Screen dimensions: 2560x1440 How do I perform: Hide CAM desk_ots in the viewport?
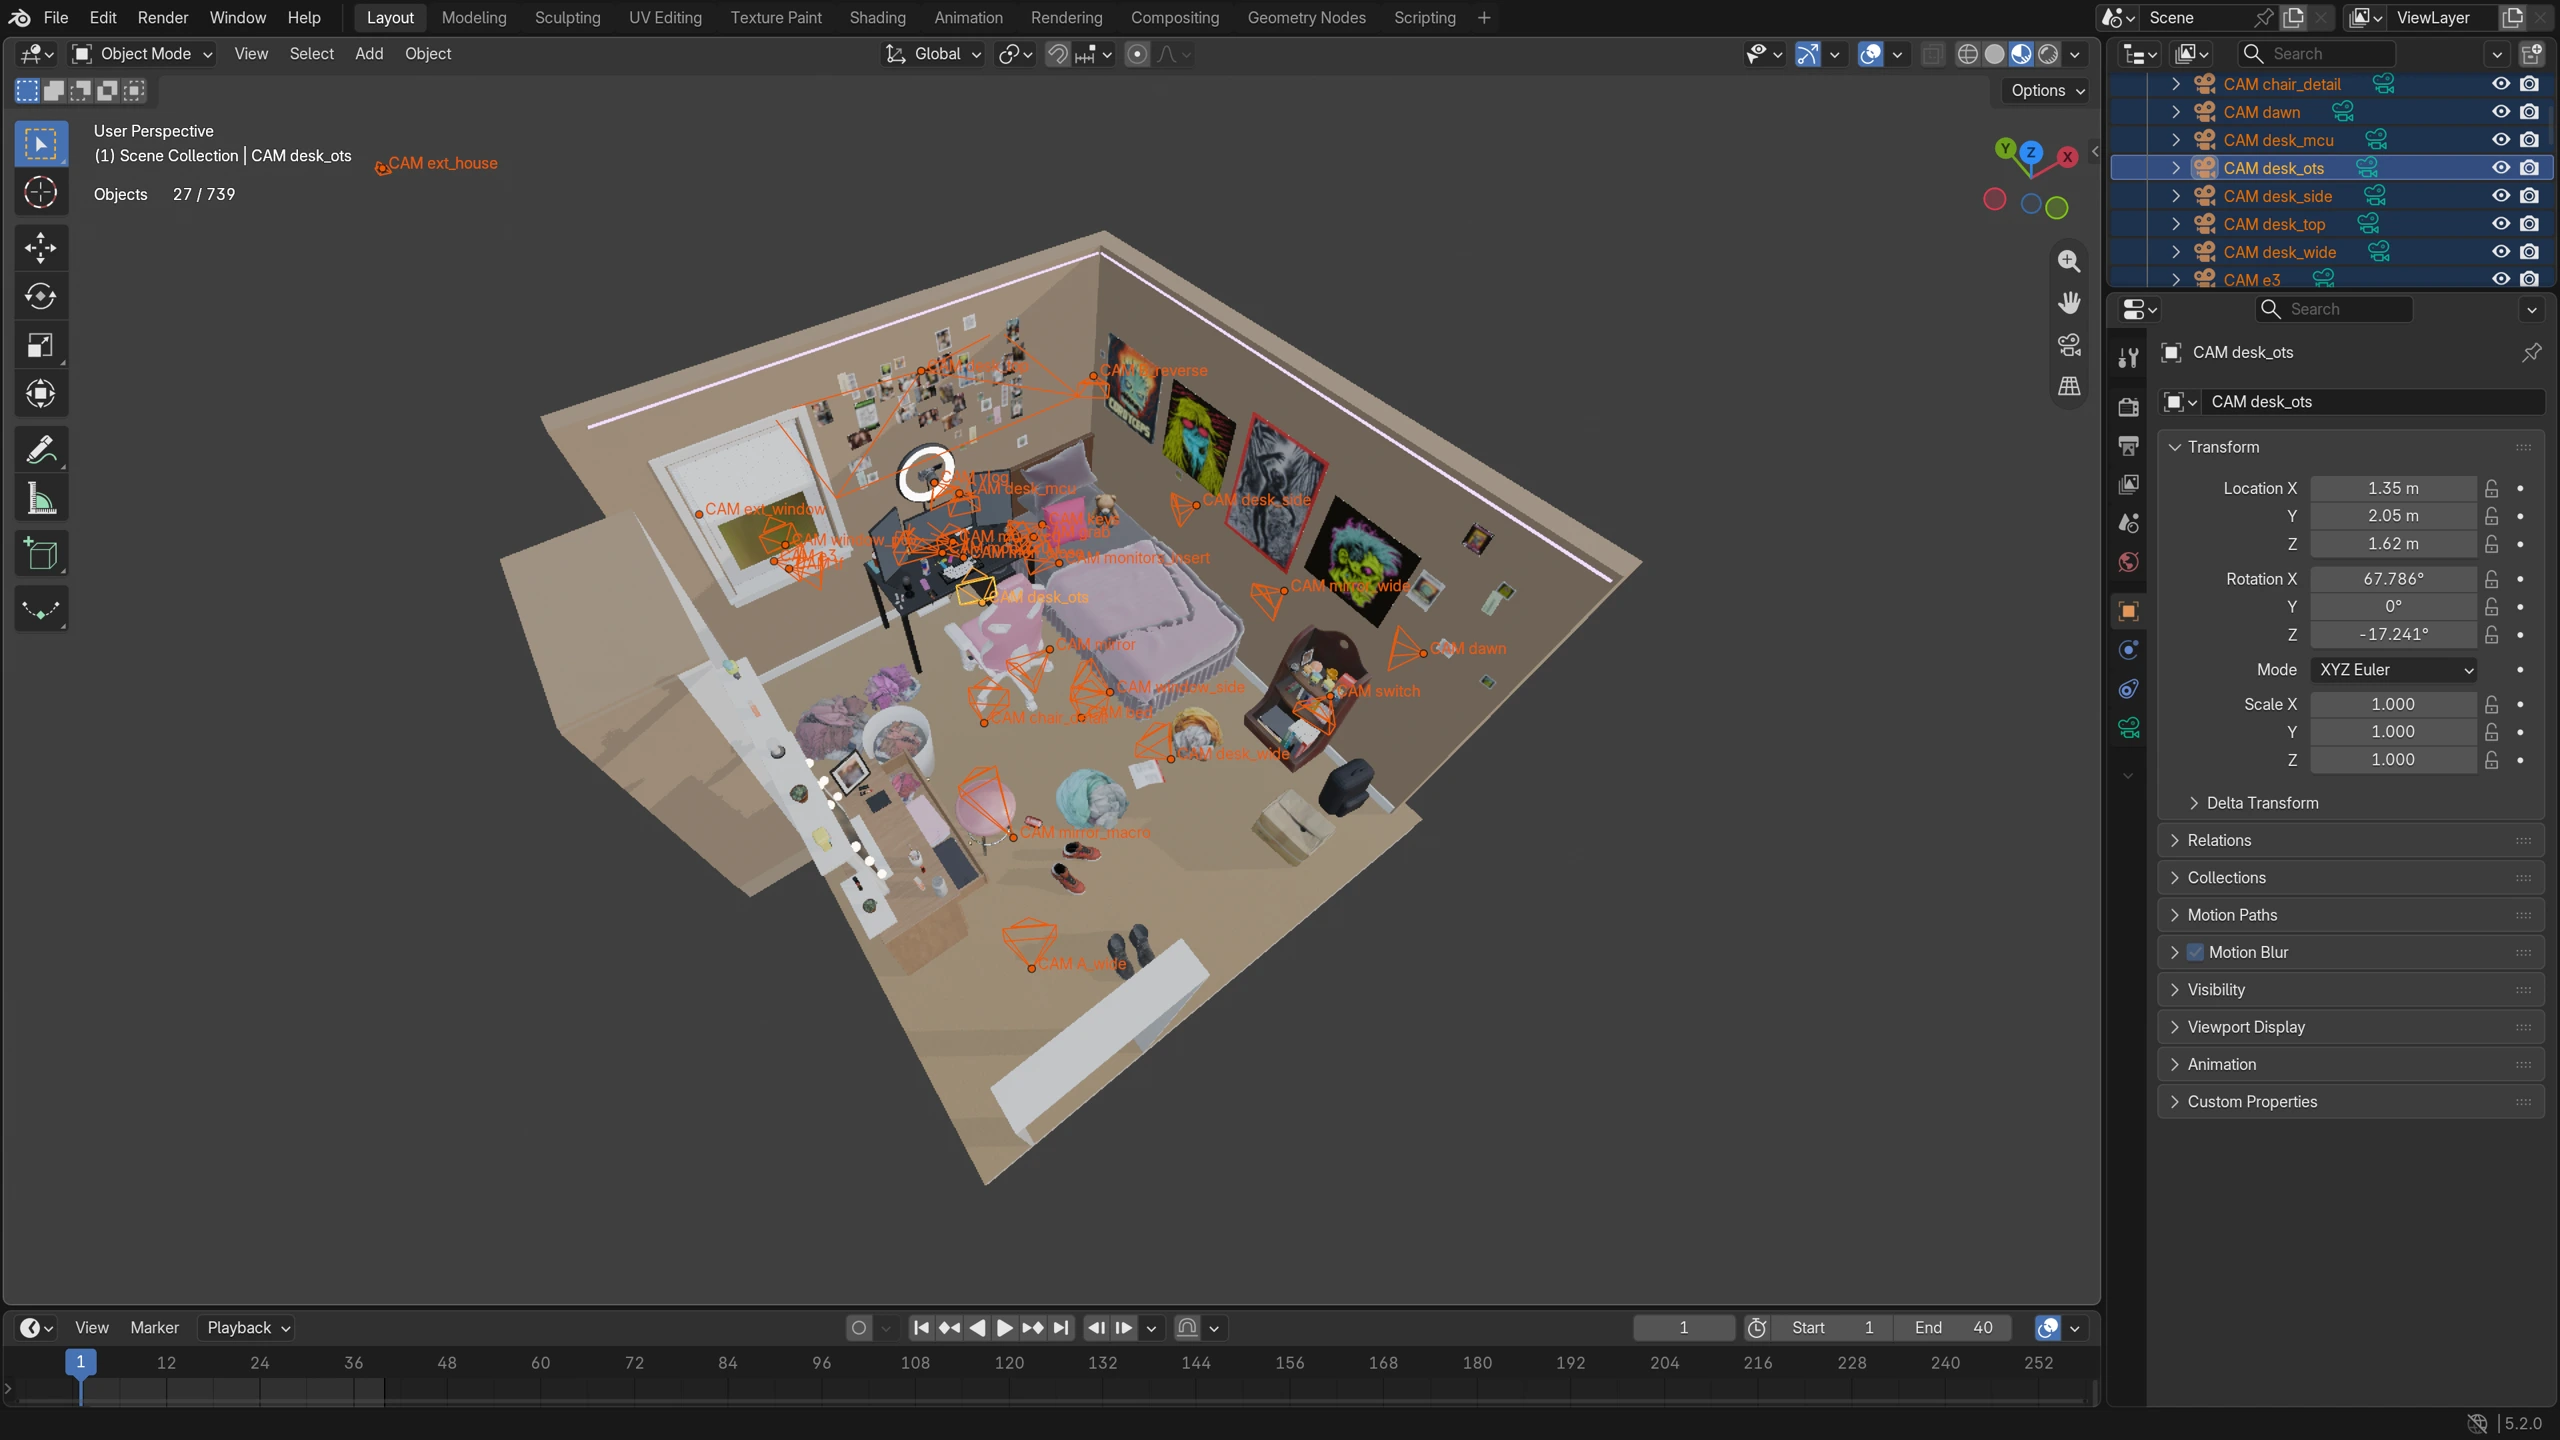[x=2501, y=168]
